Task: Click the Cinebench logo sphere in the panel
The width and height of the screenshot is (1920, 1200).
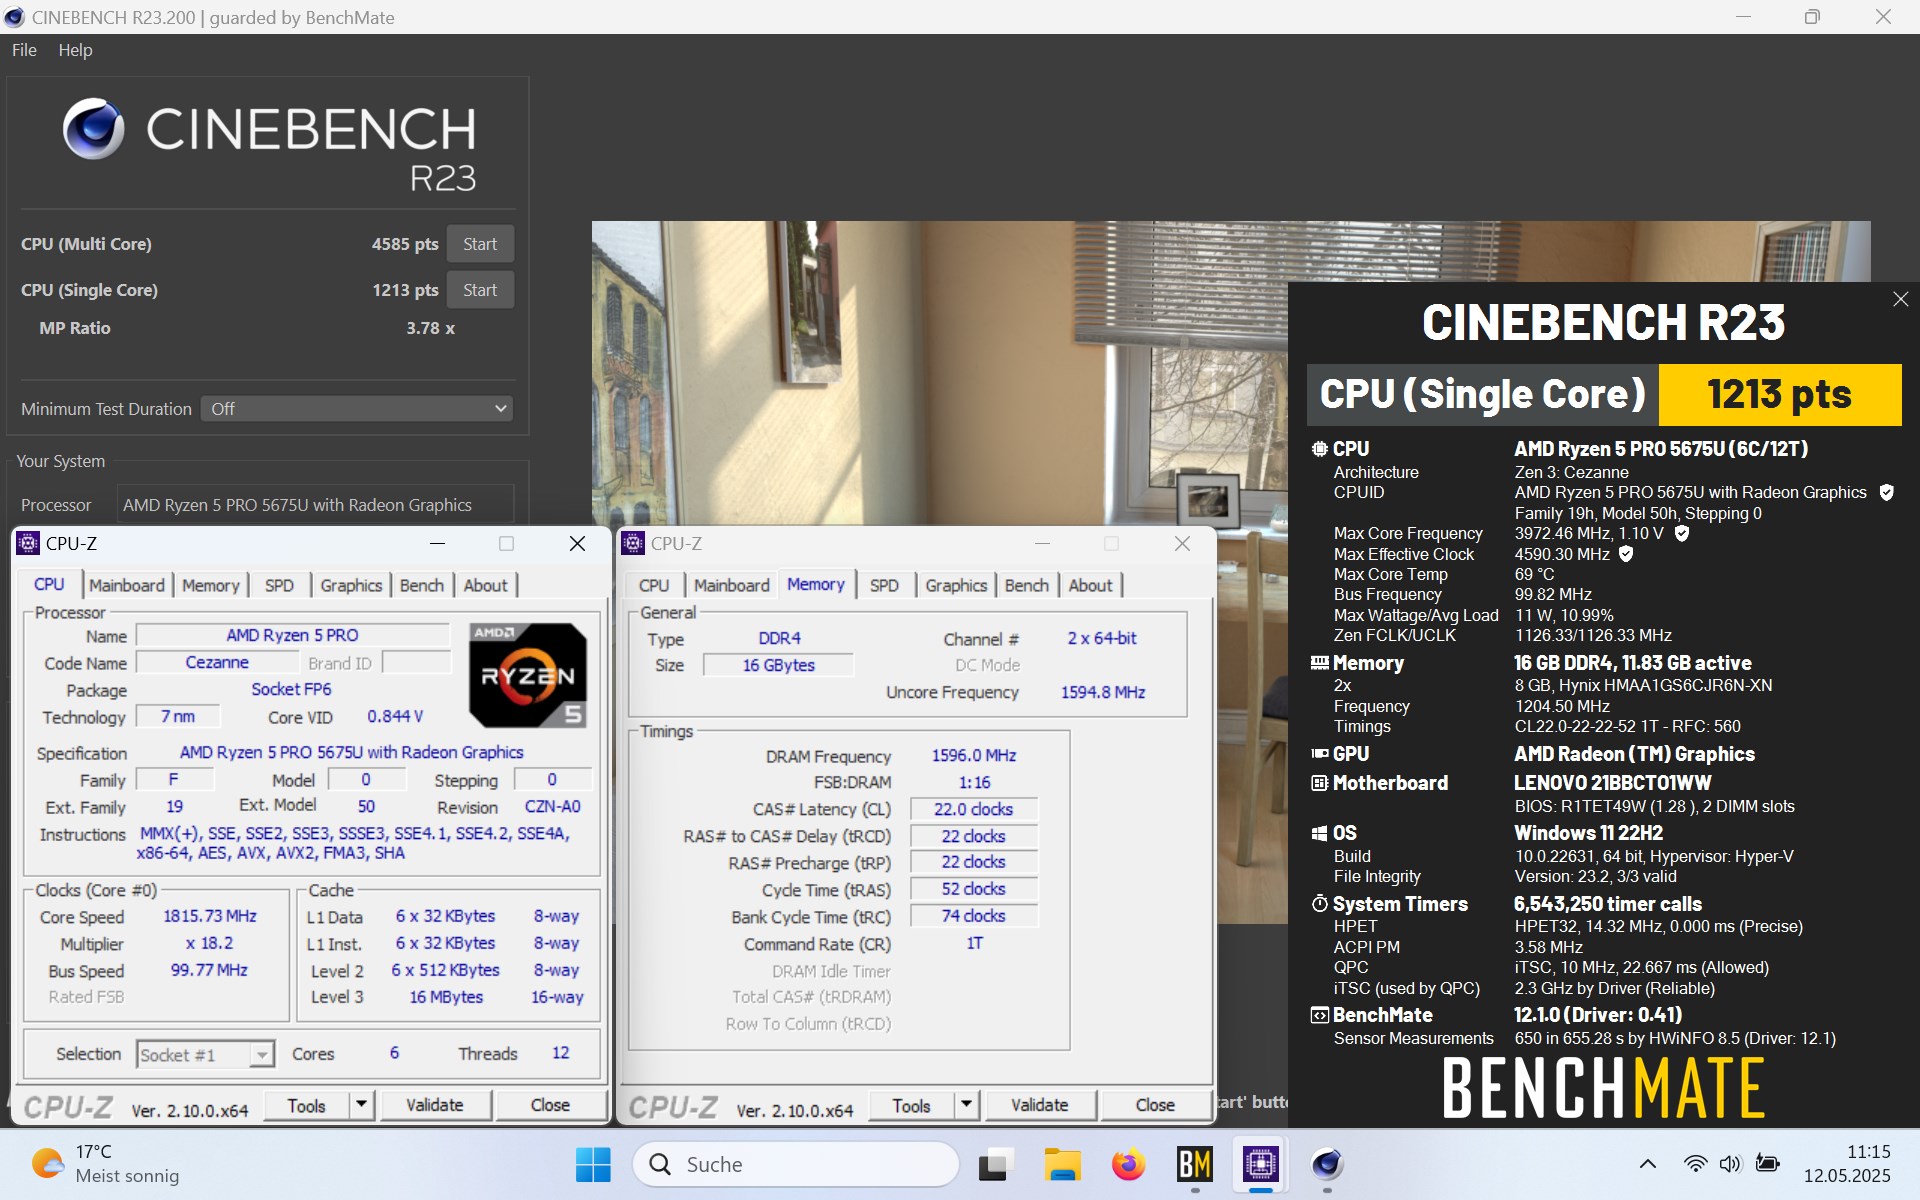Action: pyautogui.click(x=93, y=129)
